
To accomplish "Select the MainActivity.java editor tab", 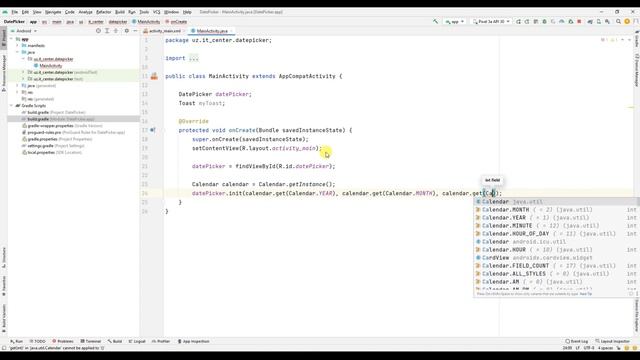I will [x=211, y=31].
